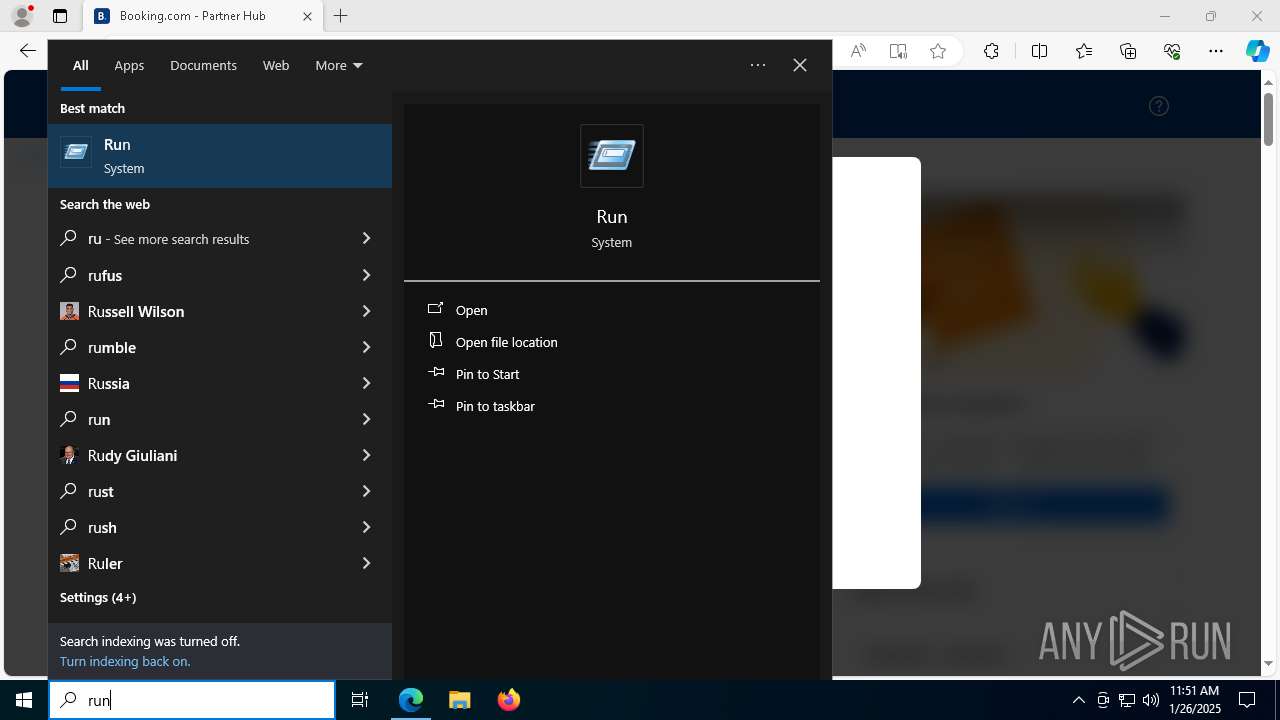Expand the rust suggestion arrow
Viewport: 1280px width, 720px height.
pos(366,491)
